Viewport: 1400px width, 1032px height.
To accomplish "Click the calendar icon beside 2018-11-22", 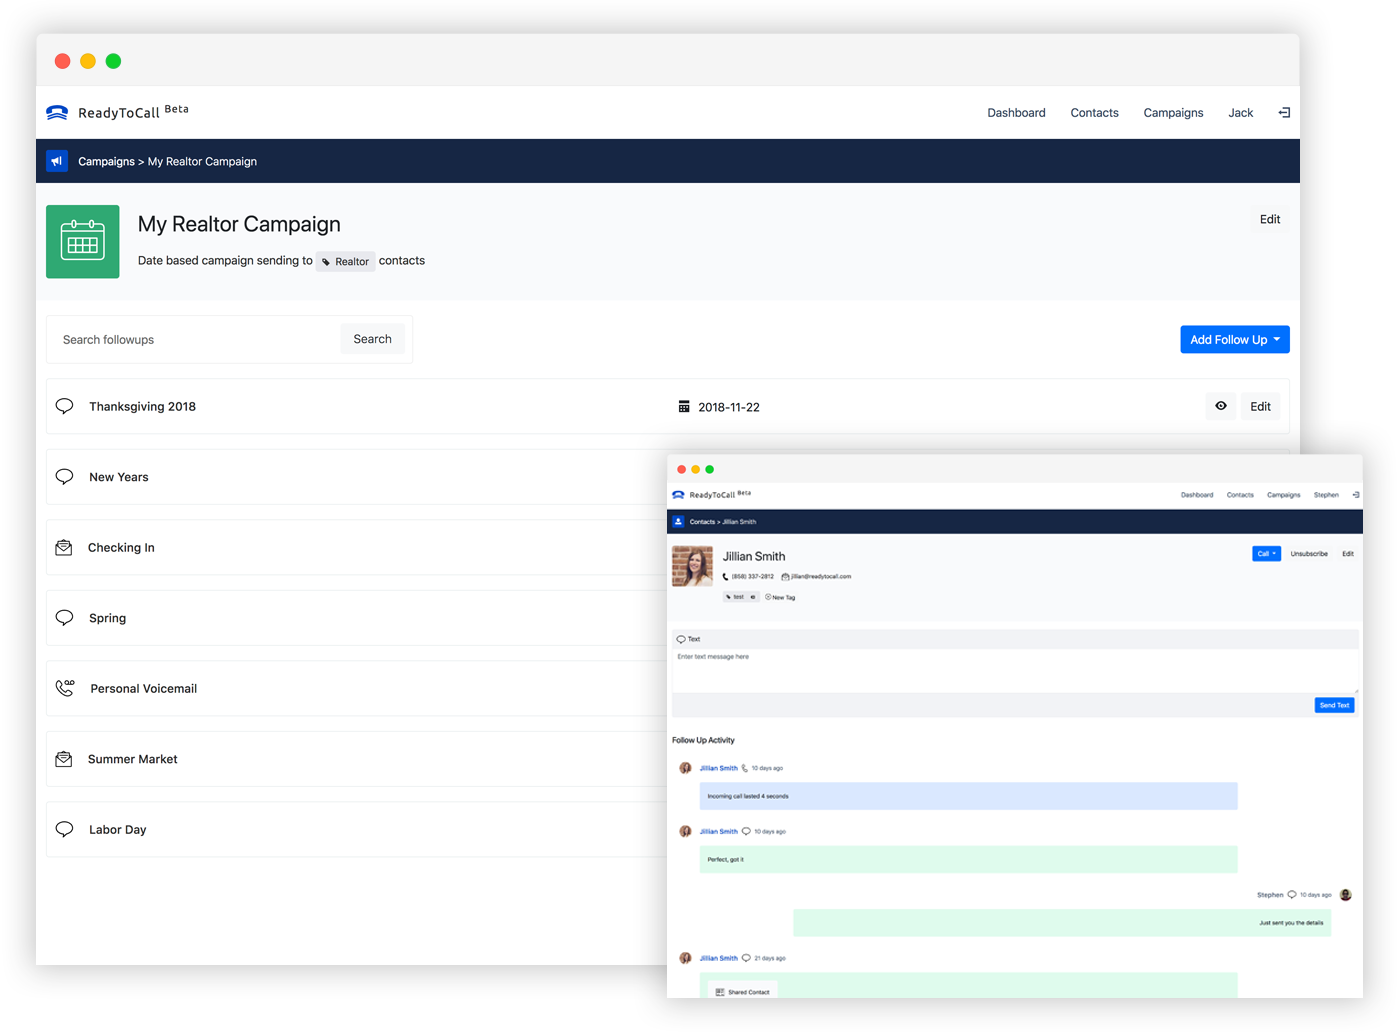I will (684, 407).
